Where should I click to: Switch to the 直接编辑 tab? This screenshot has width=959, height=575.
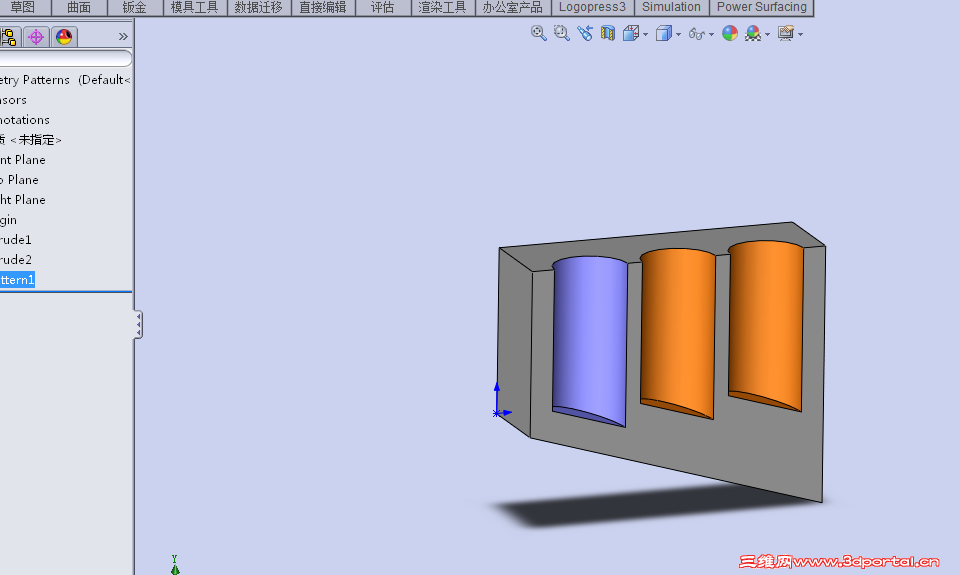click(x=323, y=7)
